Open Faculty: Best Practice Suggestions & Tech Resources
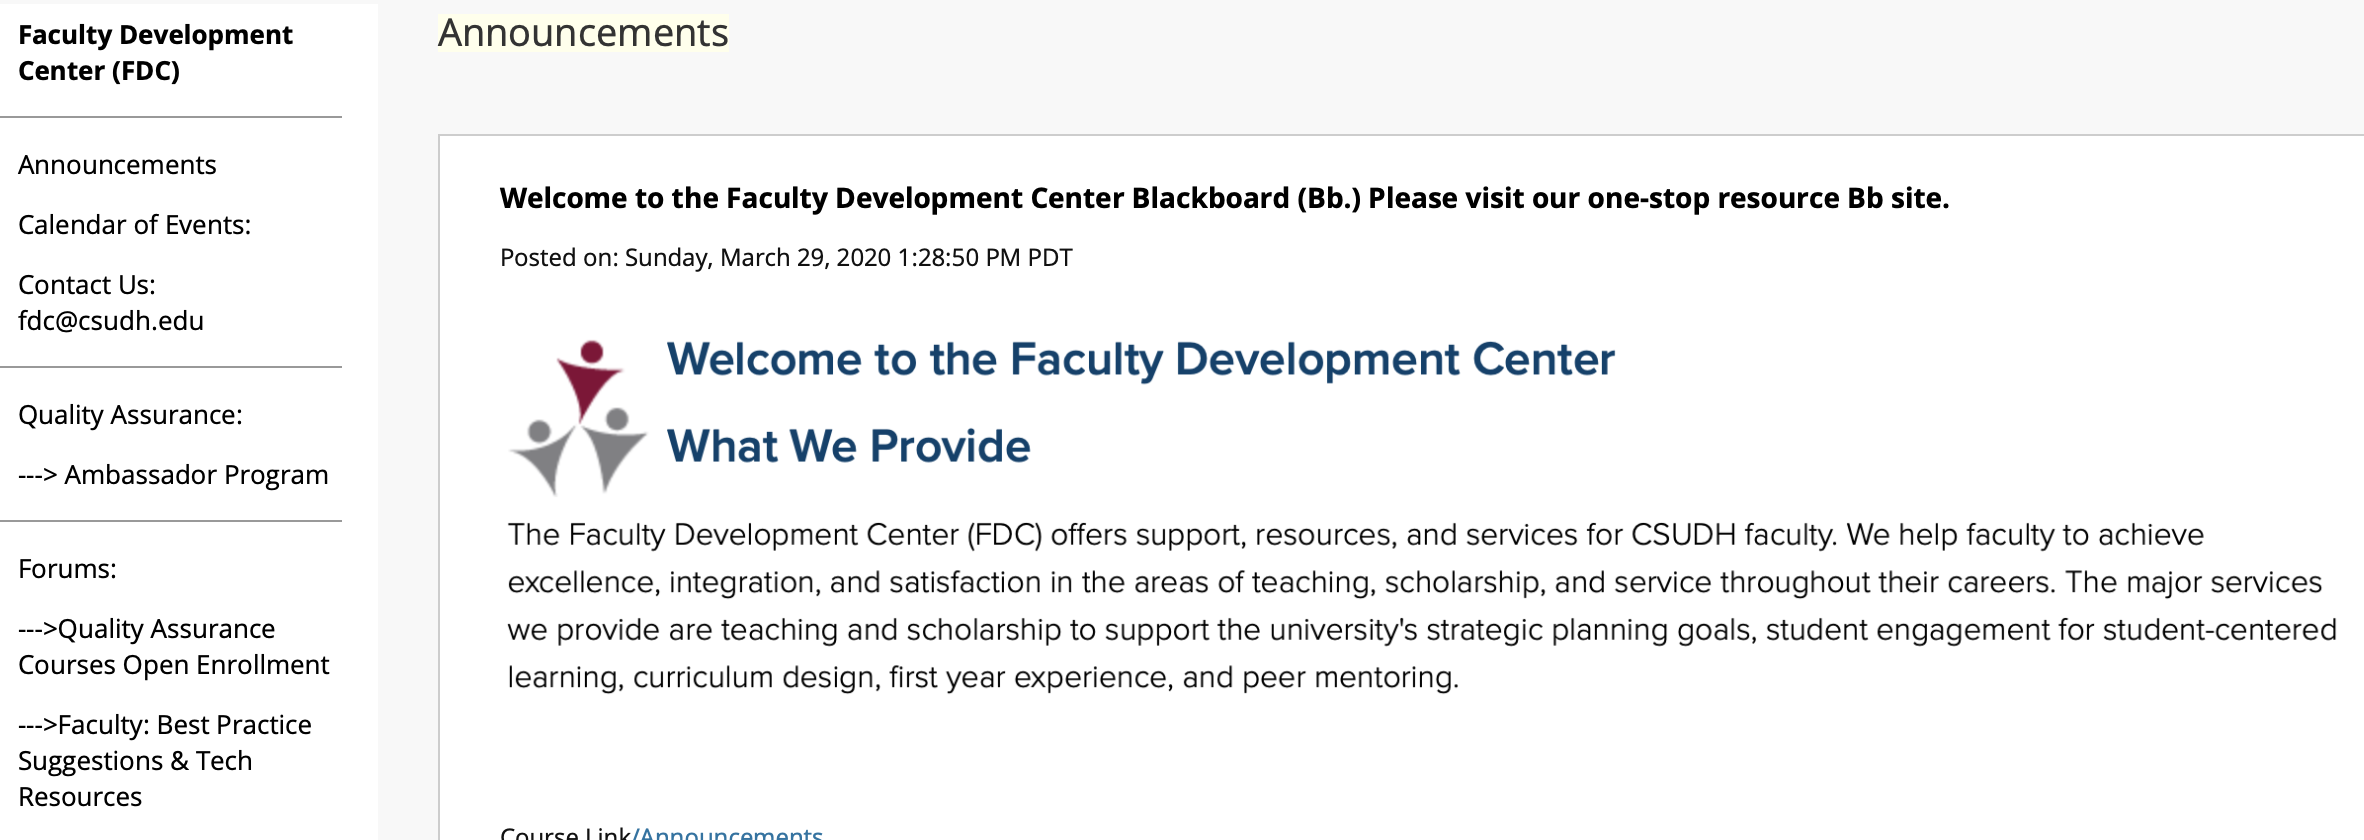The height and width of the screenshot is (840, 2364). click(164, 761)
